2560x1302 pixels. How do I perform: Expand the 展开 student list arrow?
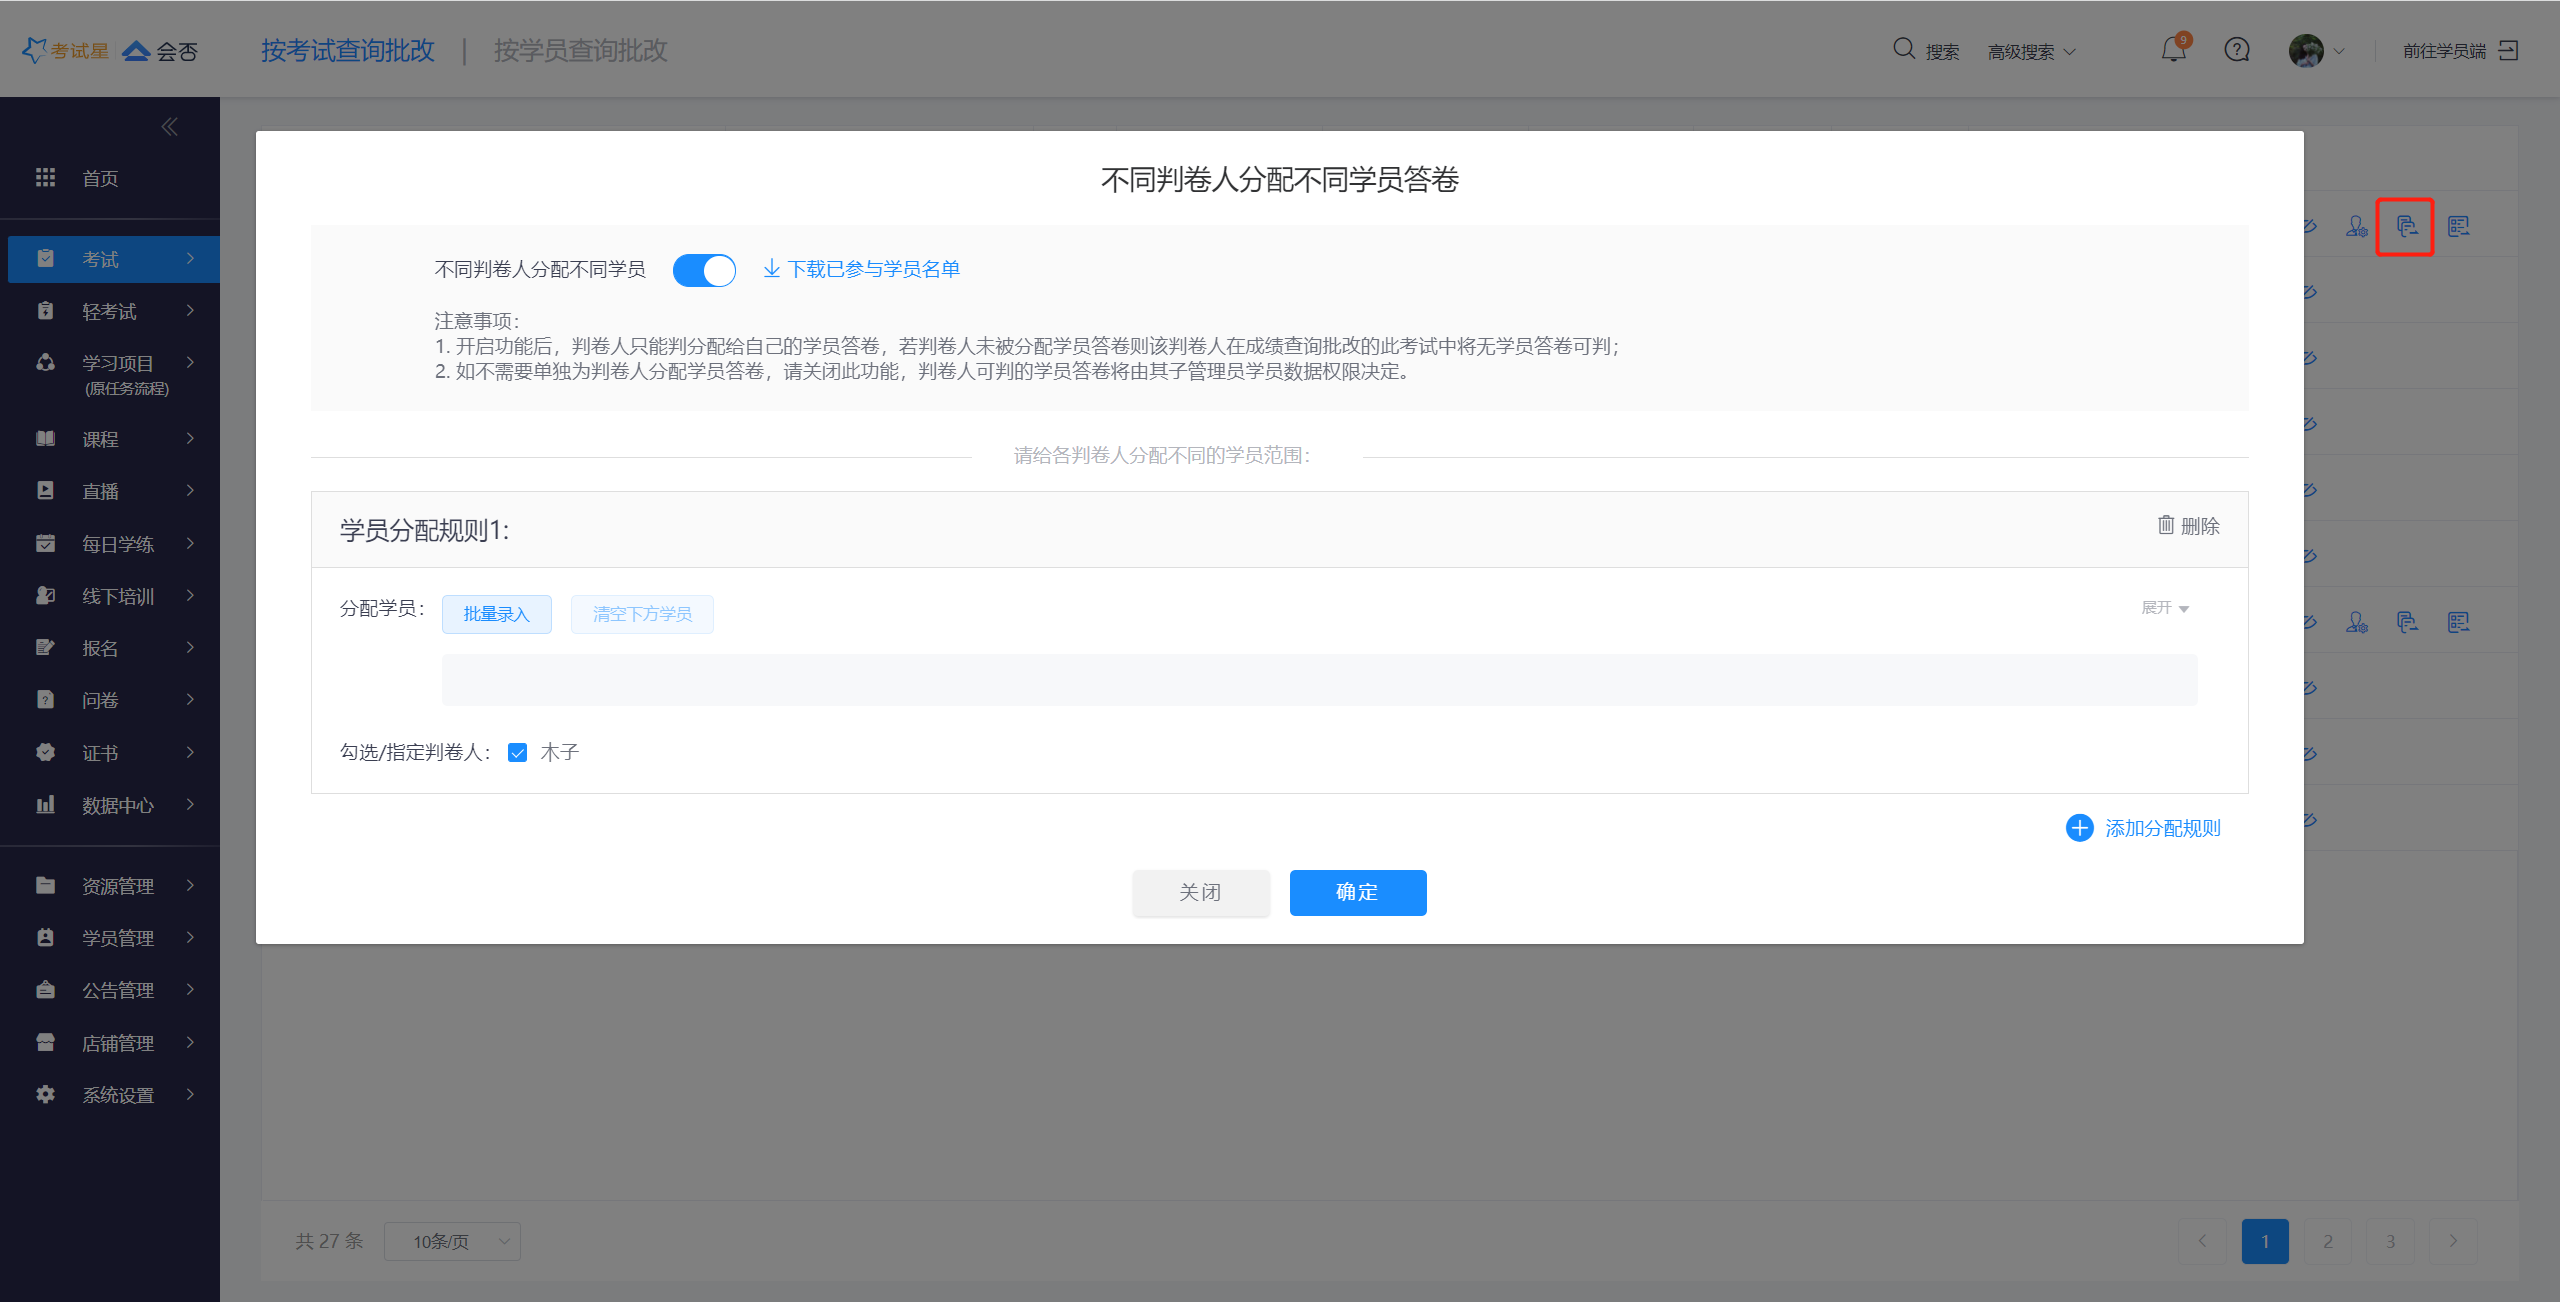pyautogui.click(x=2184, y=609)
